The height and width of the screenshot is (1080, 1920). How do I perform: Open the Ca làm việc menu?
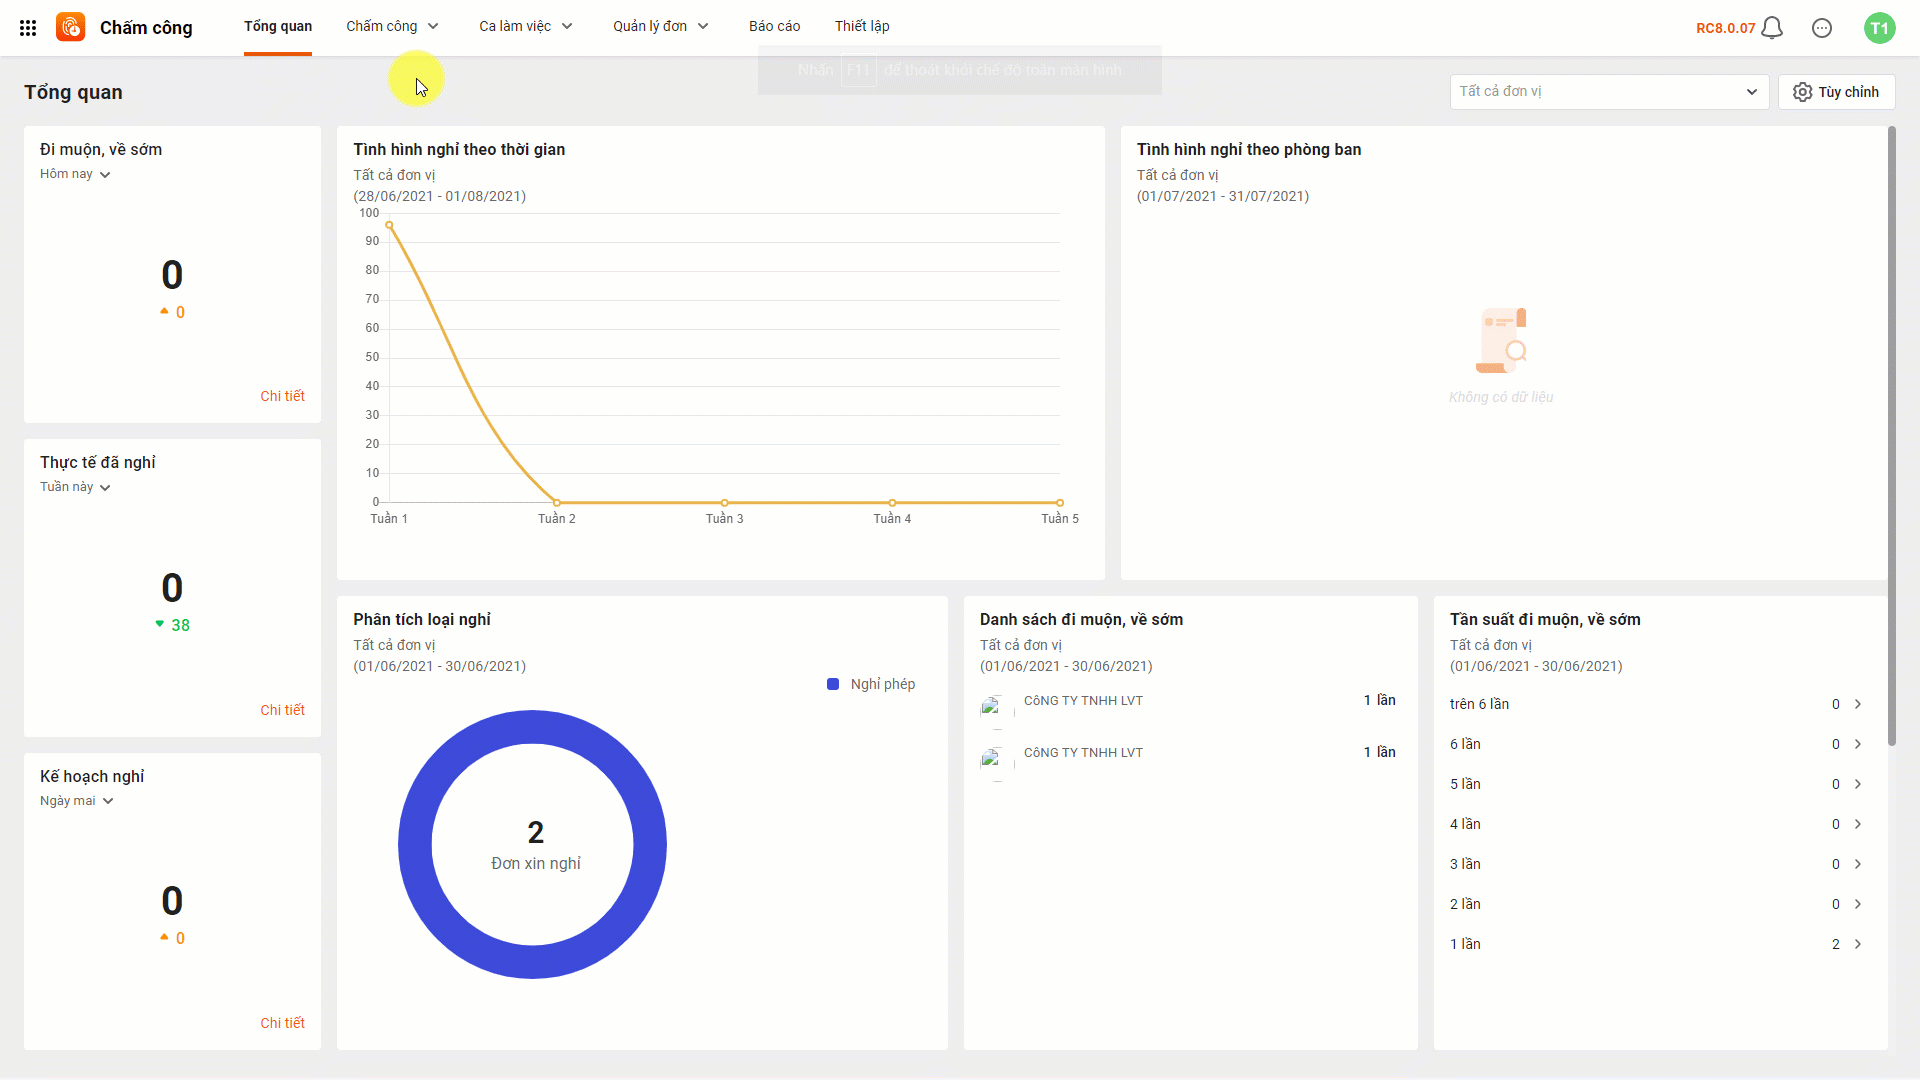click(x=526, y=26)
